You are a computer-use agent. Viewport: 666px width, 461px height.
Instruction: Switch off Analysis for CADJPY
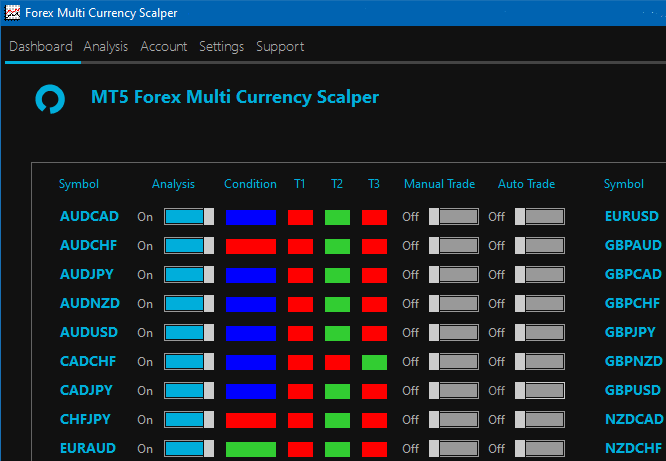click(x=189, y=390)
